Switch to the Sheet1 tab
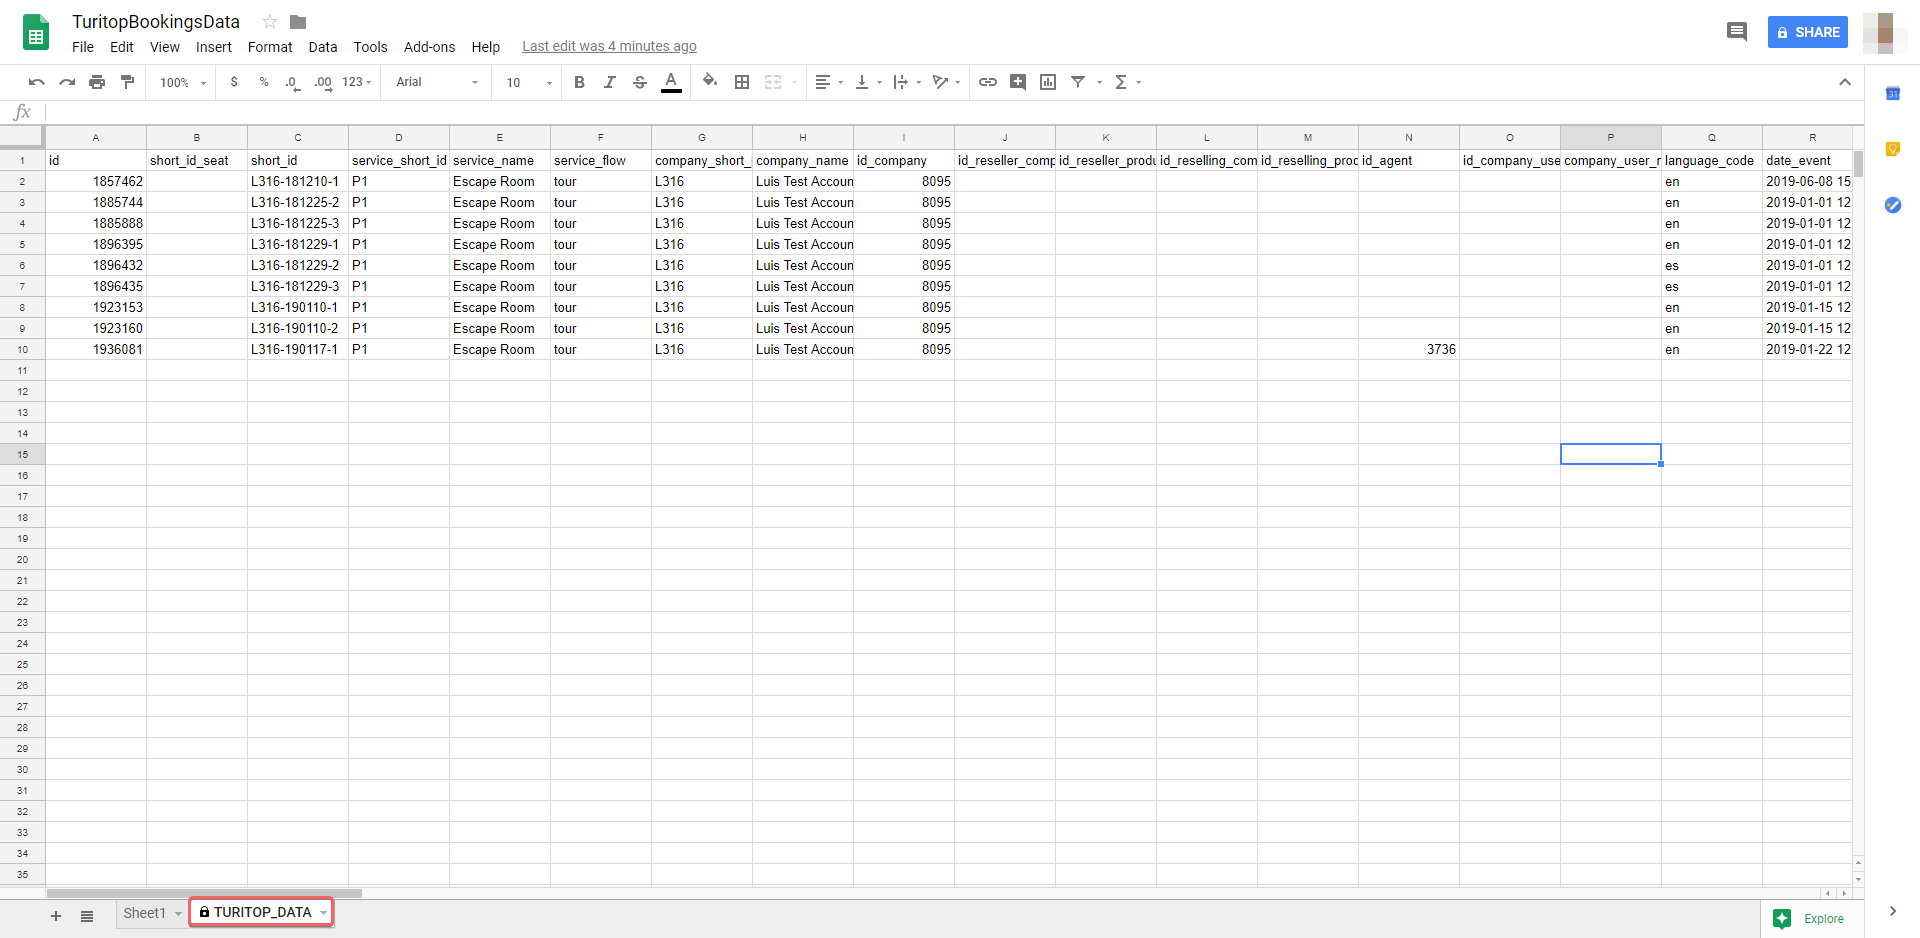The height and width of the screenshot is (938, 1920). 145,913
